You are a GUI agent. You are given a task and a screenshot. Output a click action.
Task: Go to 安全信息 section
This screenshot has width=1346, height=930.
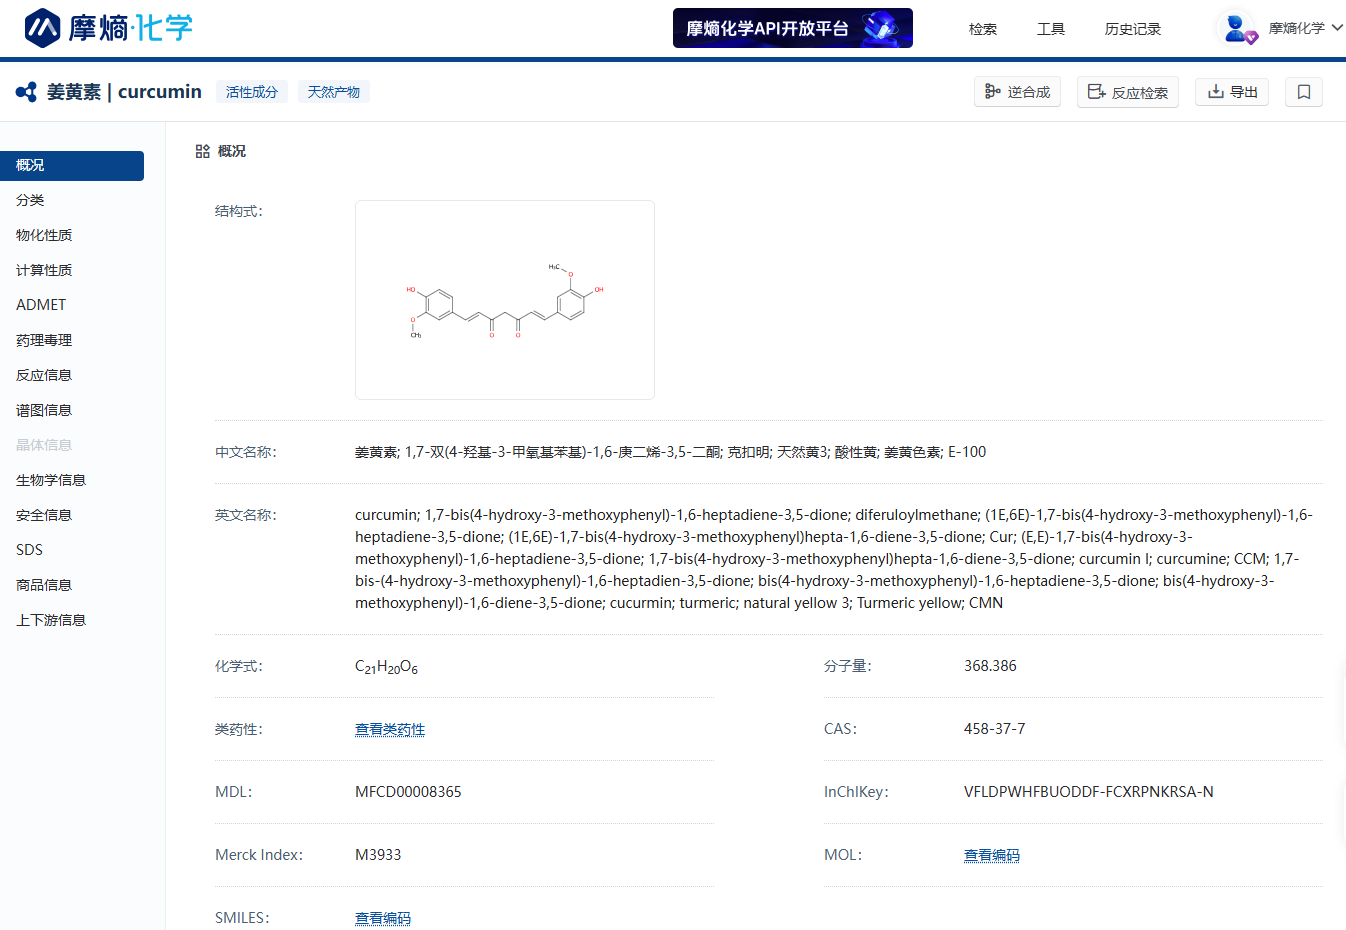click(44, 515)
